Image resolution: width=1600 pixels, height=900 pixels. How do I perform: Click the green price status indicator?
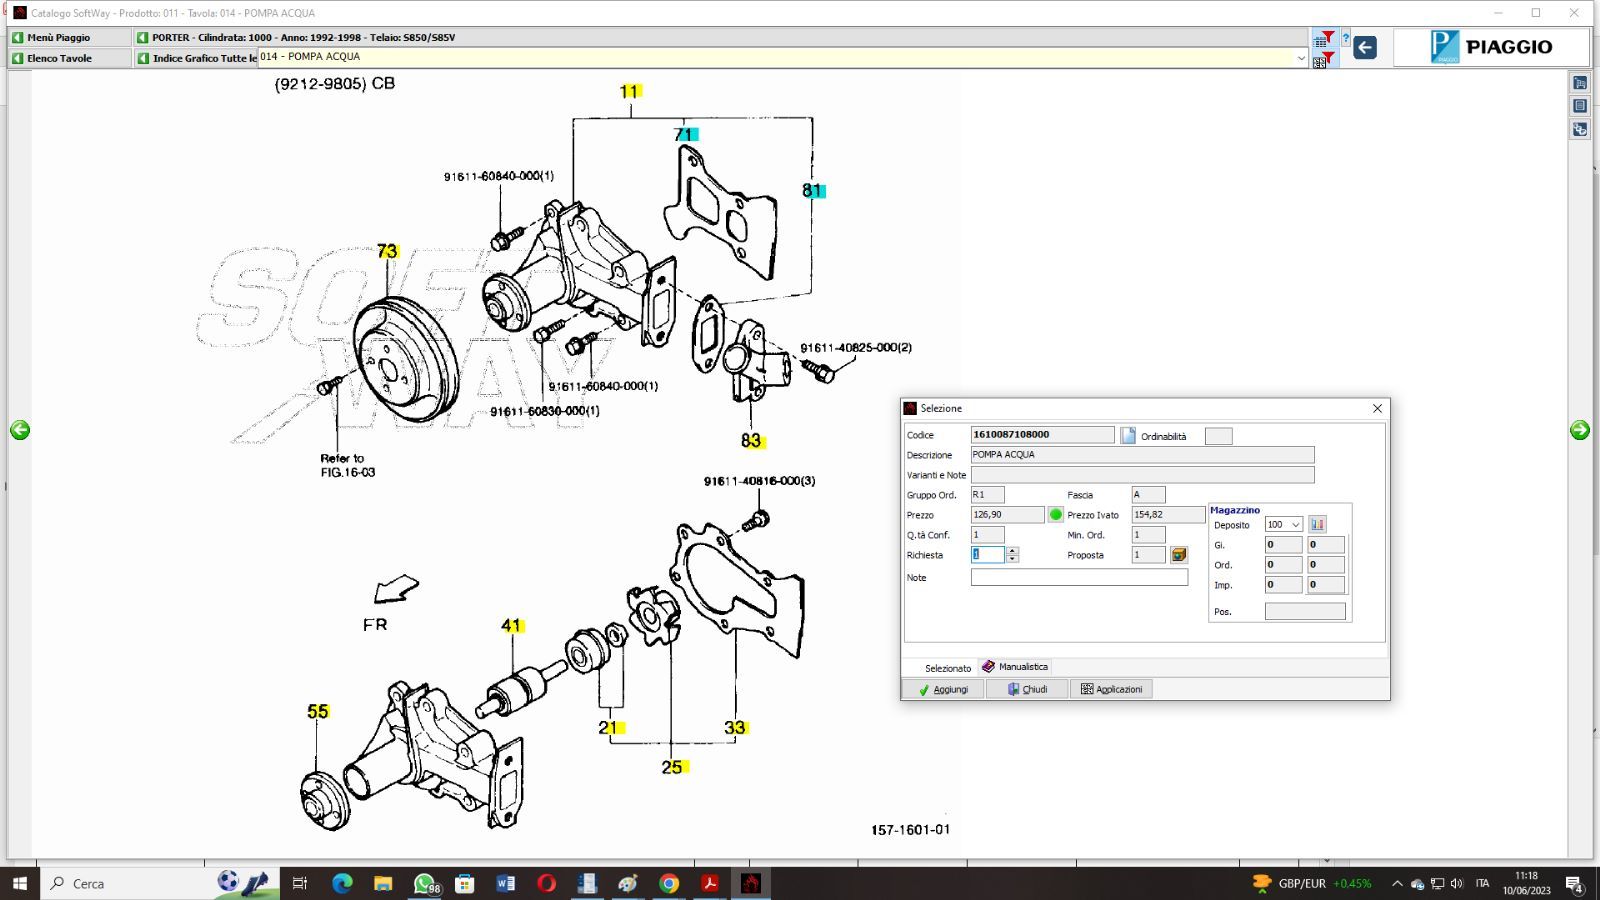[1055, 515]
